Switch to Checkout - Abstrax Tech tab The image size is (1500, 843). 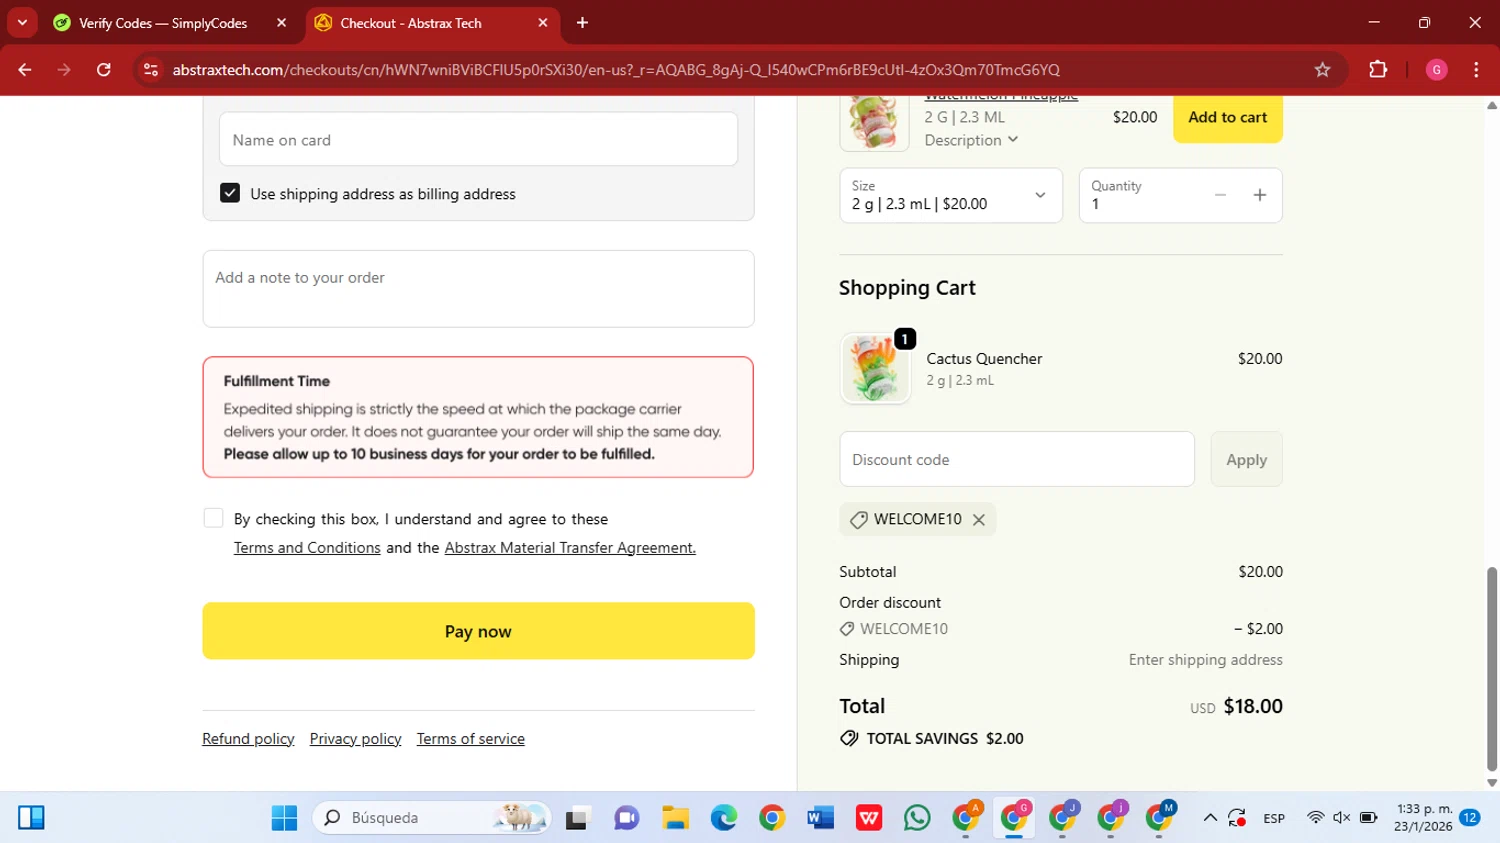pyautogui.click(x=411, y=23)
